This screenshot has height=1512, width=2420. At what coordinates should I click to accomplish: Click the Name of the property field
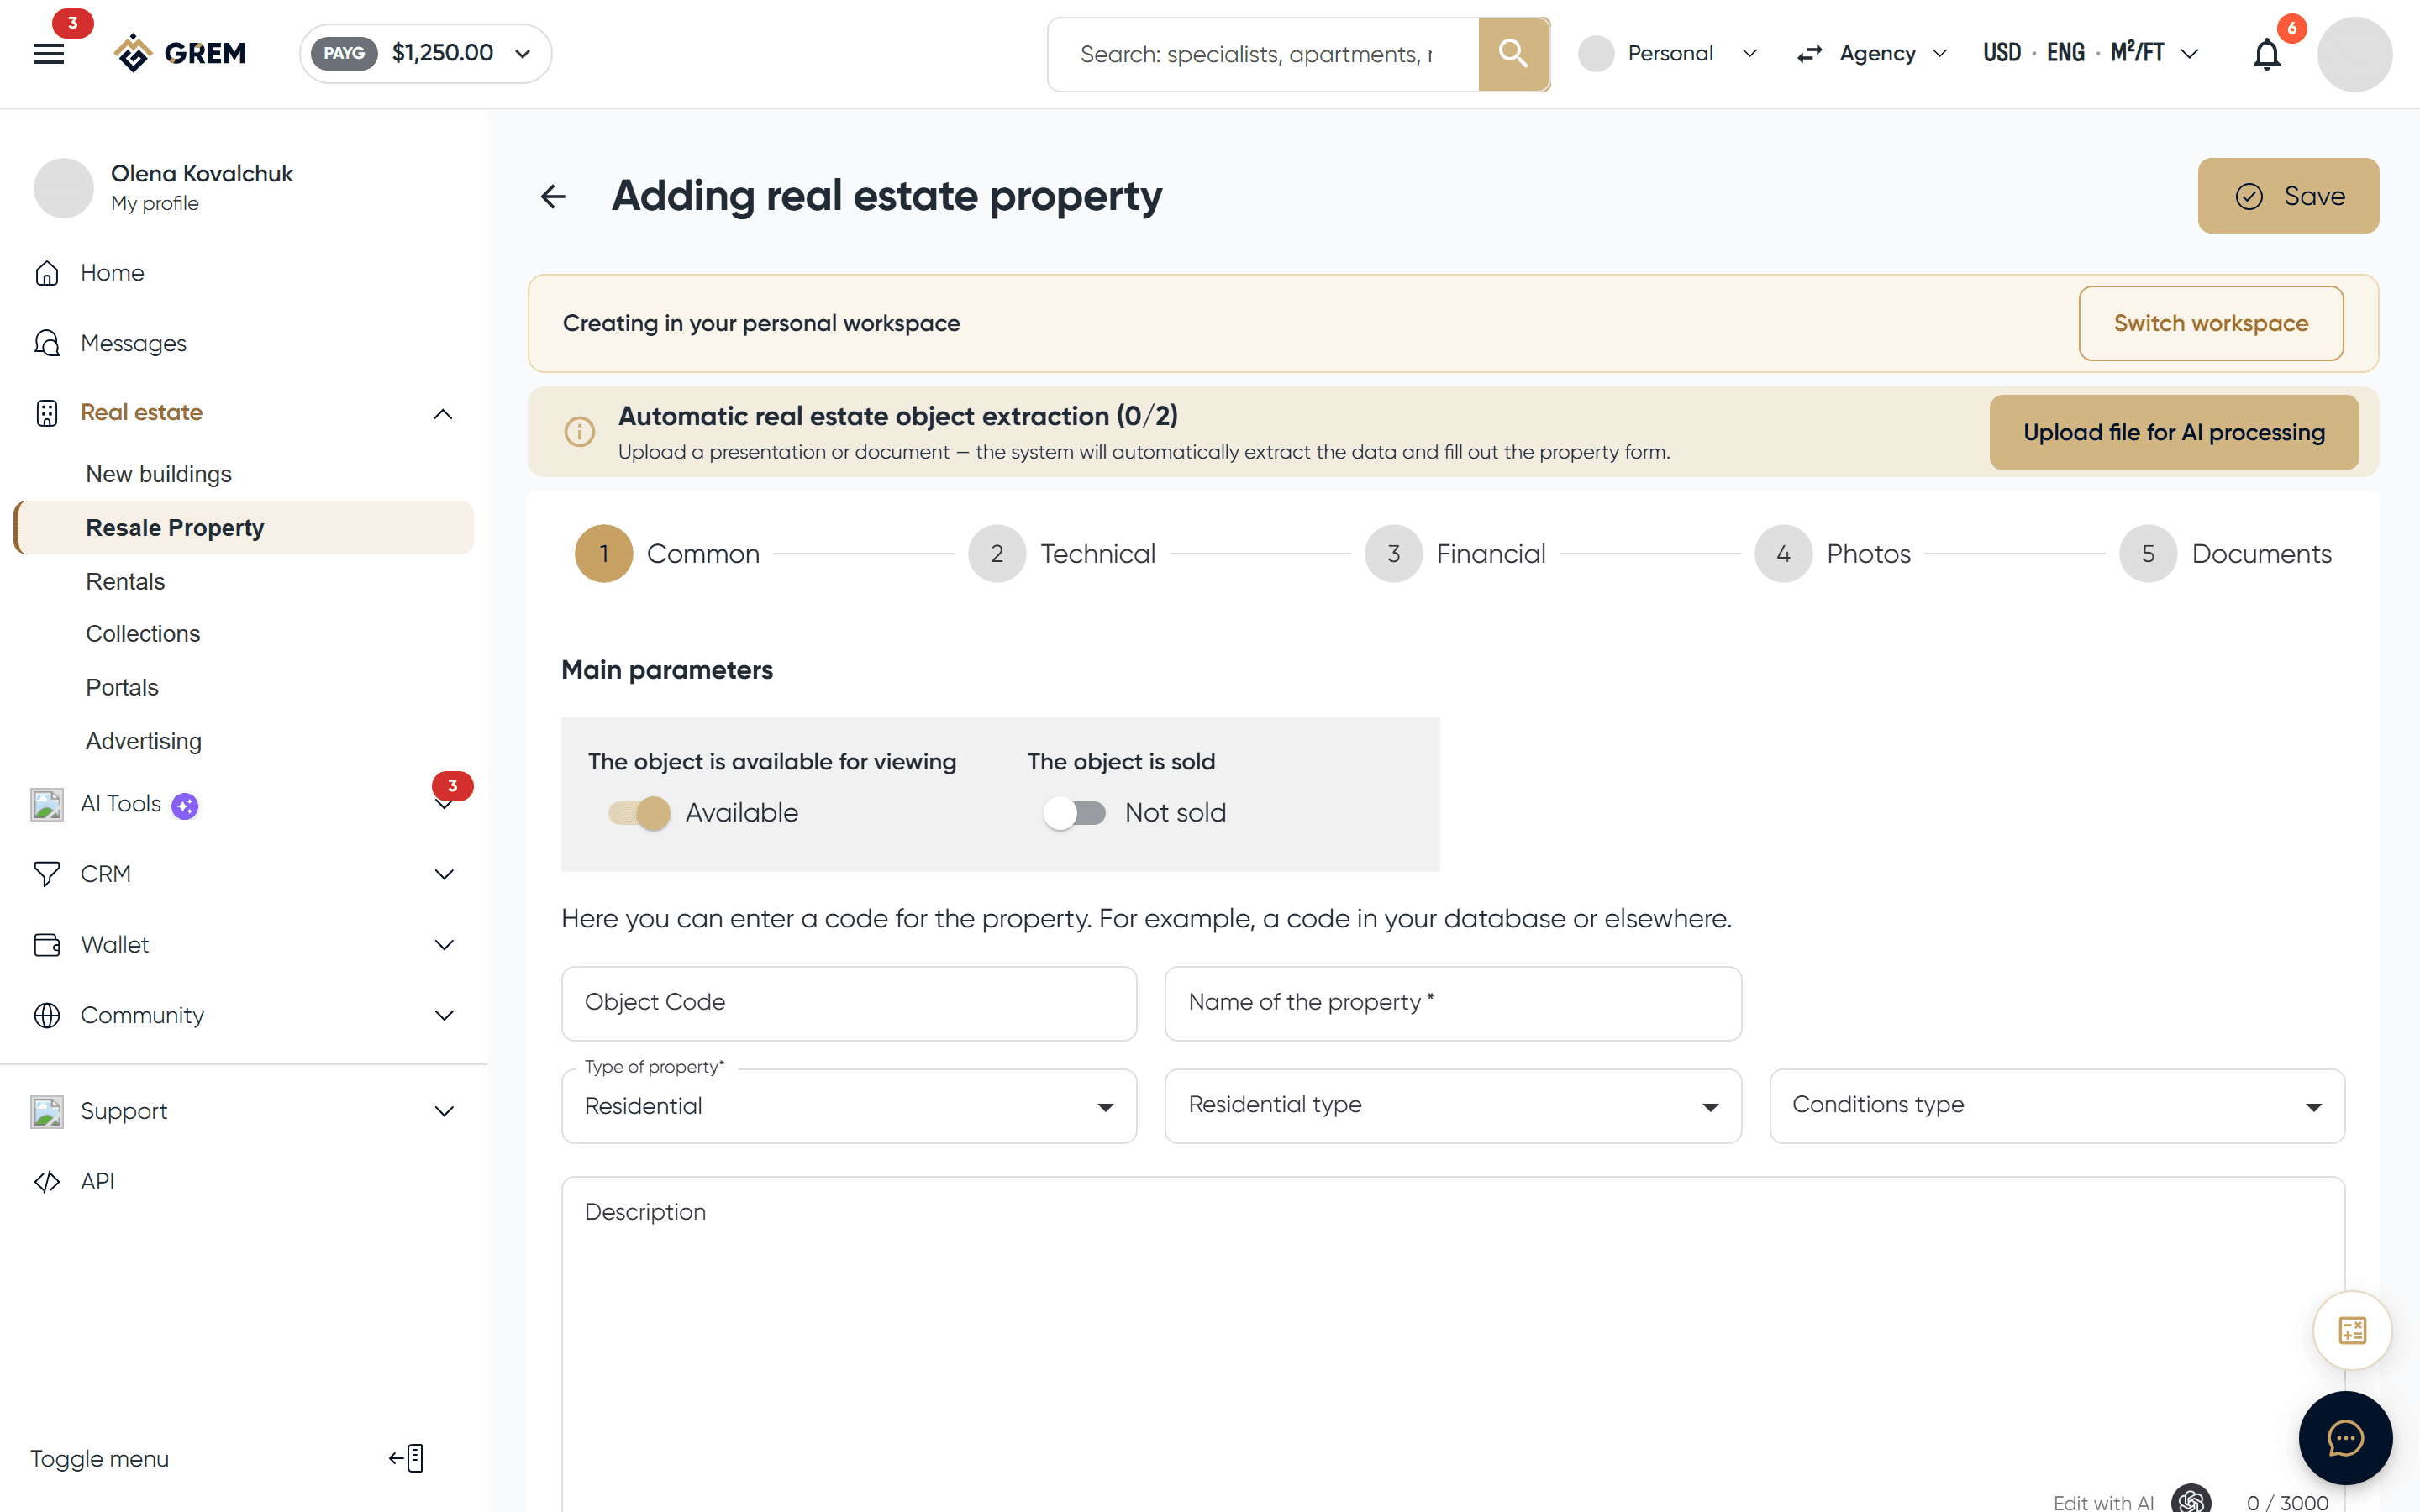click(x=1453, y=1003)
